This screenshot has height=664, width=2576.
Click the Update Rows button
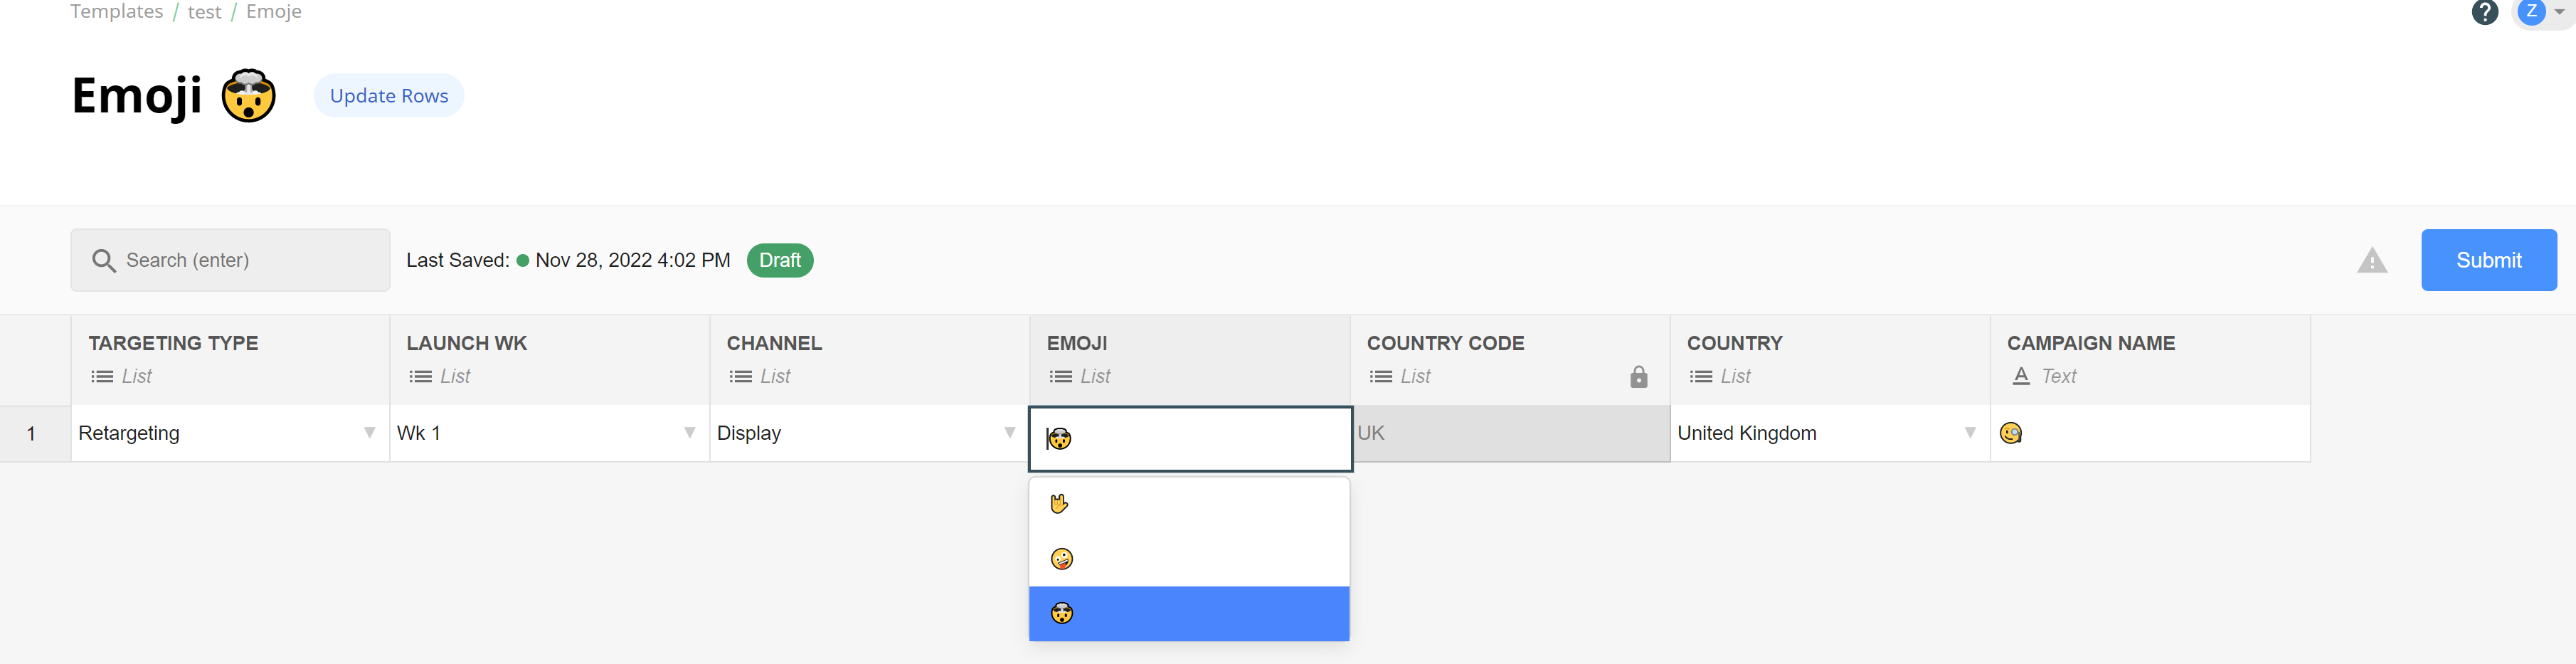coord(389,96)
